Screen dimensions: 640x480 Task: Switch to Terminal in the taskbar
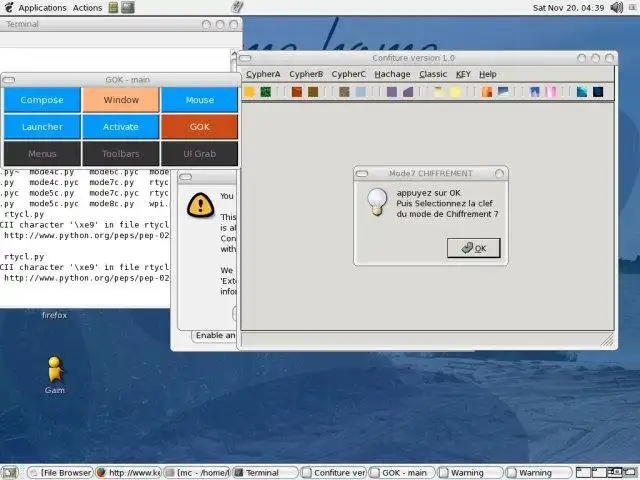pos(266,473)
